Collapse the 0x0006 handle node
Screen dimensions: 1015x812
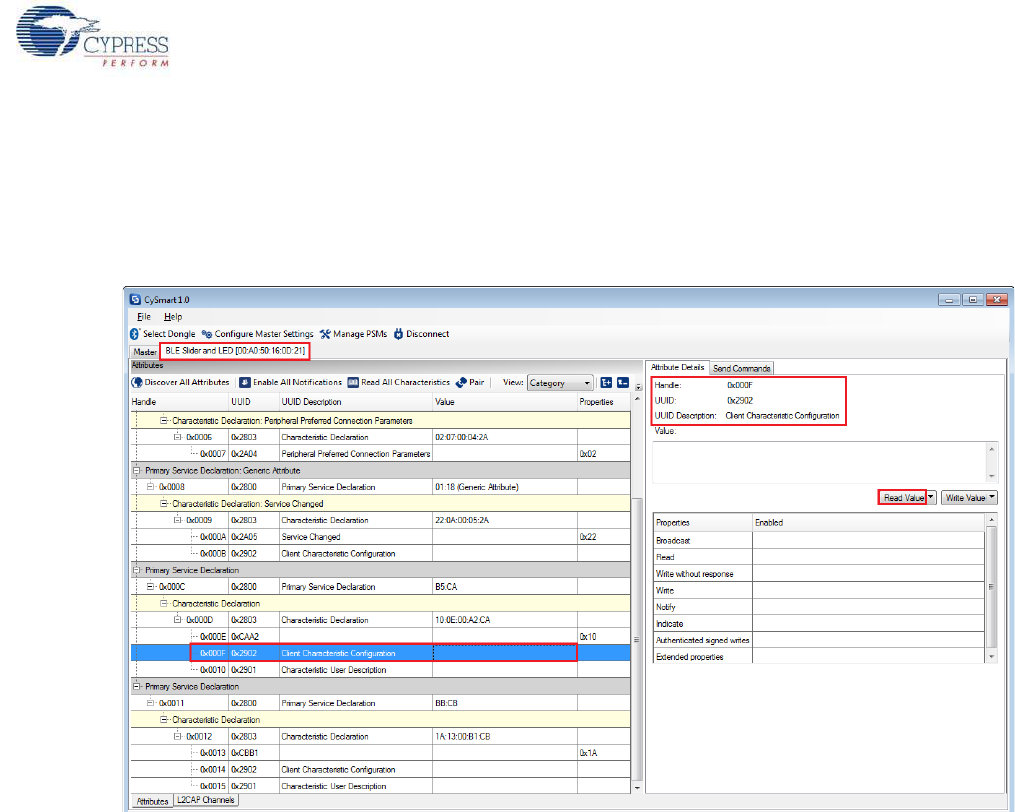(177, 437)
